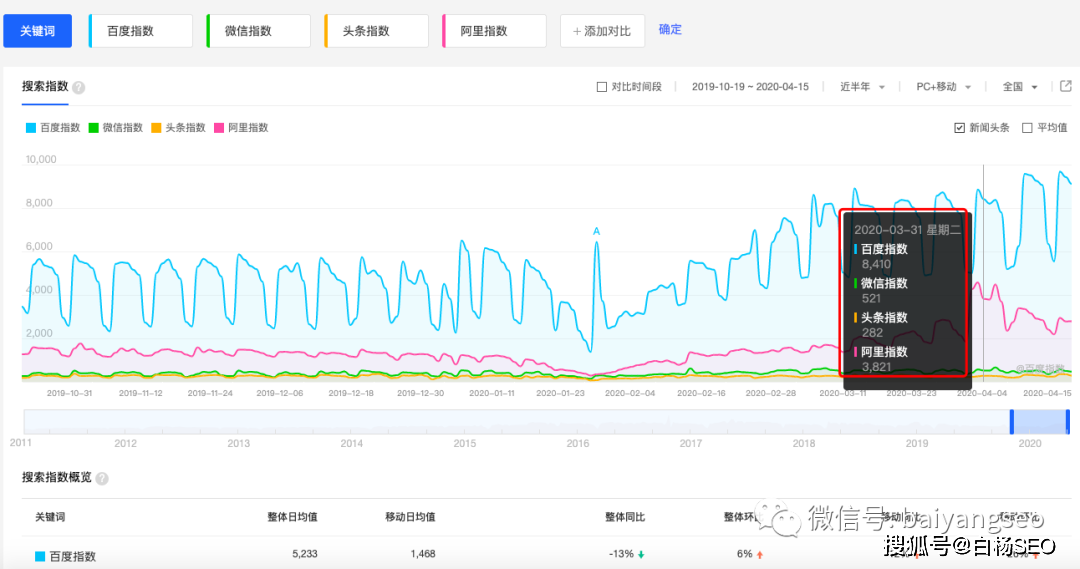Click the 关键词 button

[x=37, y=31]
